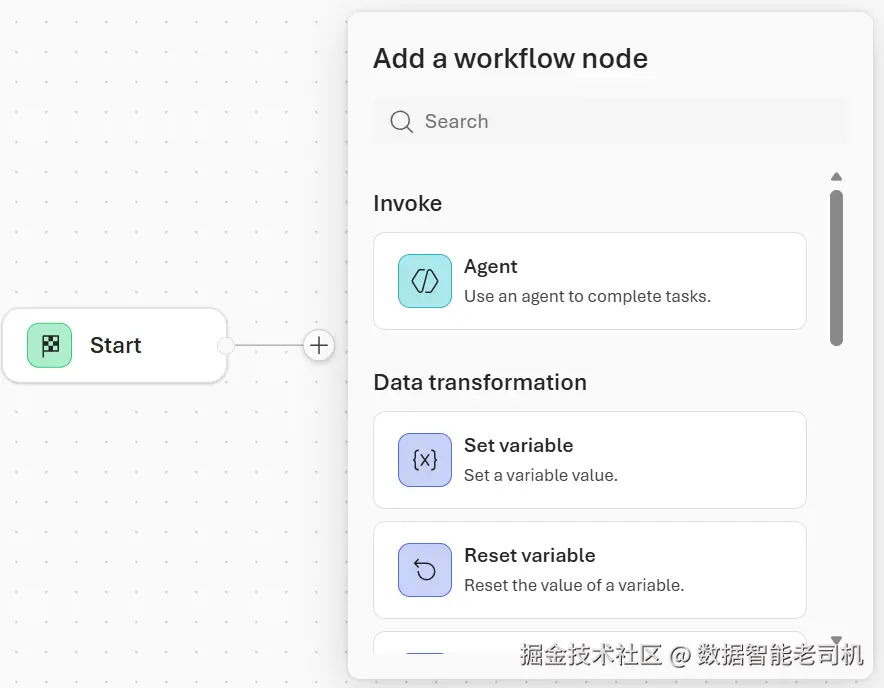The width and height of the screenshot is (884, 688).
Task: Select the Start node on canvas
Action: (x=115, y=345)
